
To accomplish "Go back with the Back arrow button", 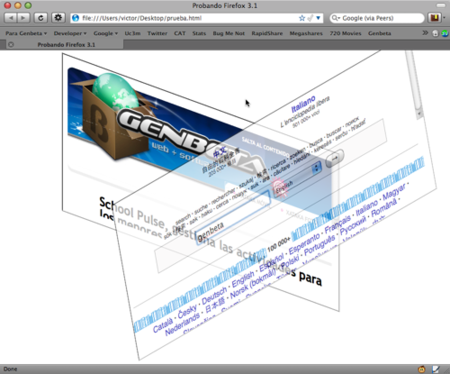I will [11, 18].
